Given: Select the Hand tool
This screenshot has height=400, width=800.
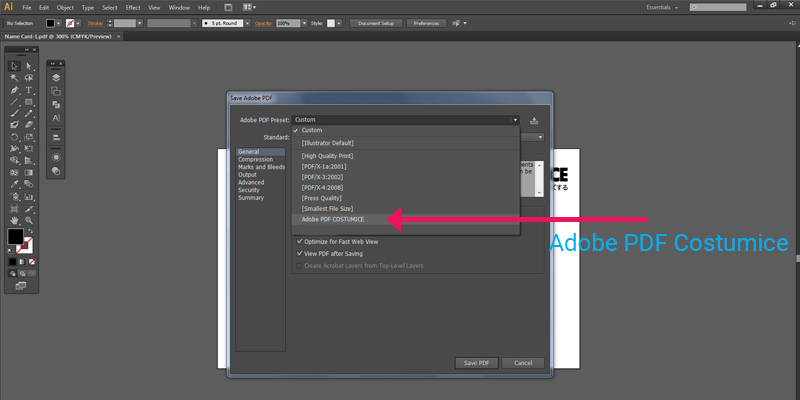Looking at the screenshot, I should click(x=14, y=220).
